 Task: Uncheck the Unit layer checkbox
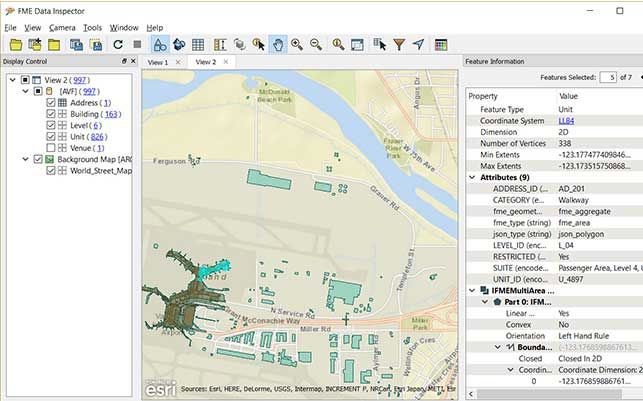pyautogui.click(x=51, y=137)
